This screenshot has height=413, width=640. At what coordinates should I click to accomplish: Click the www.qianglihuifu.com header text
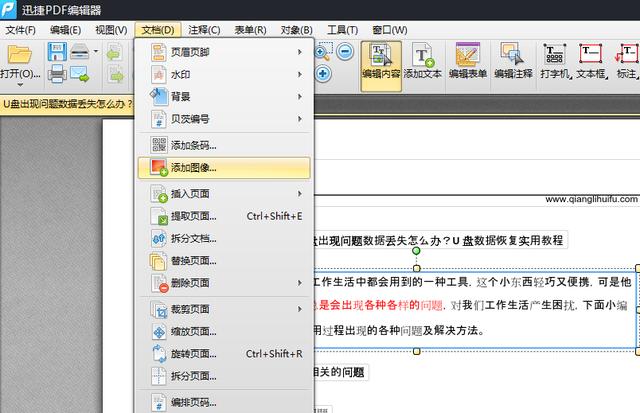(x=591, y=199)
